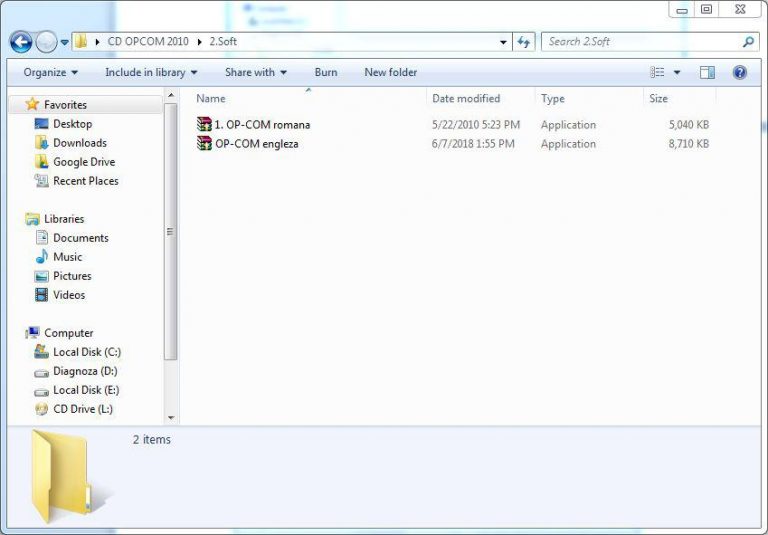Screen dimensions: 768x535
Task: Go back using the blue back arrow
Action: coord(21,42)
